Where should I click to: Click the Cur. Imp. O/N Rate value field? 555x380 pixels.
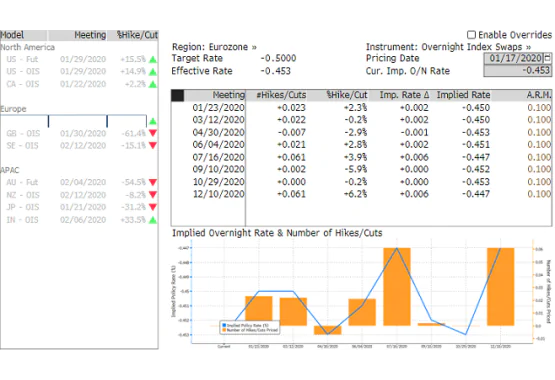517,71
